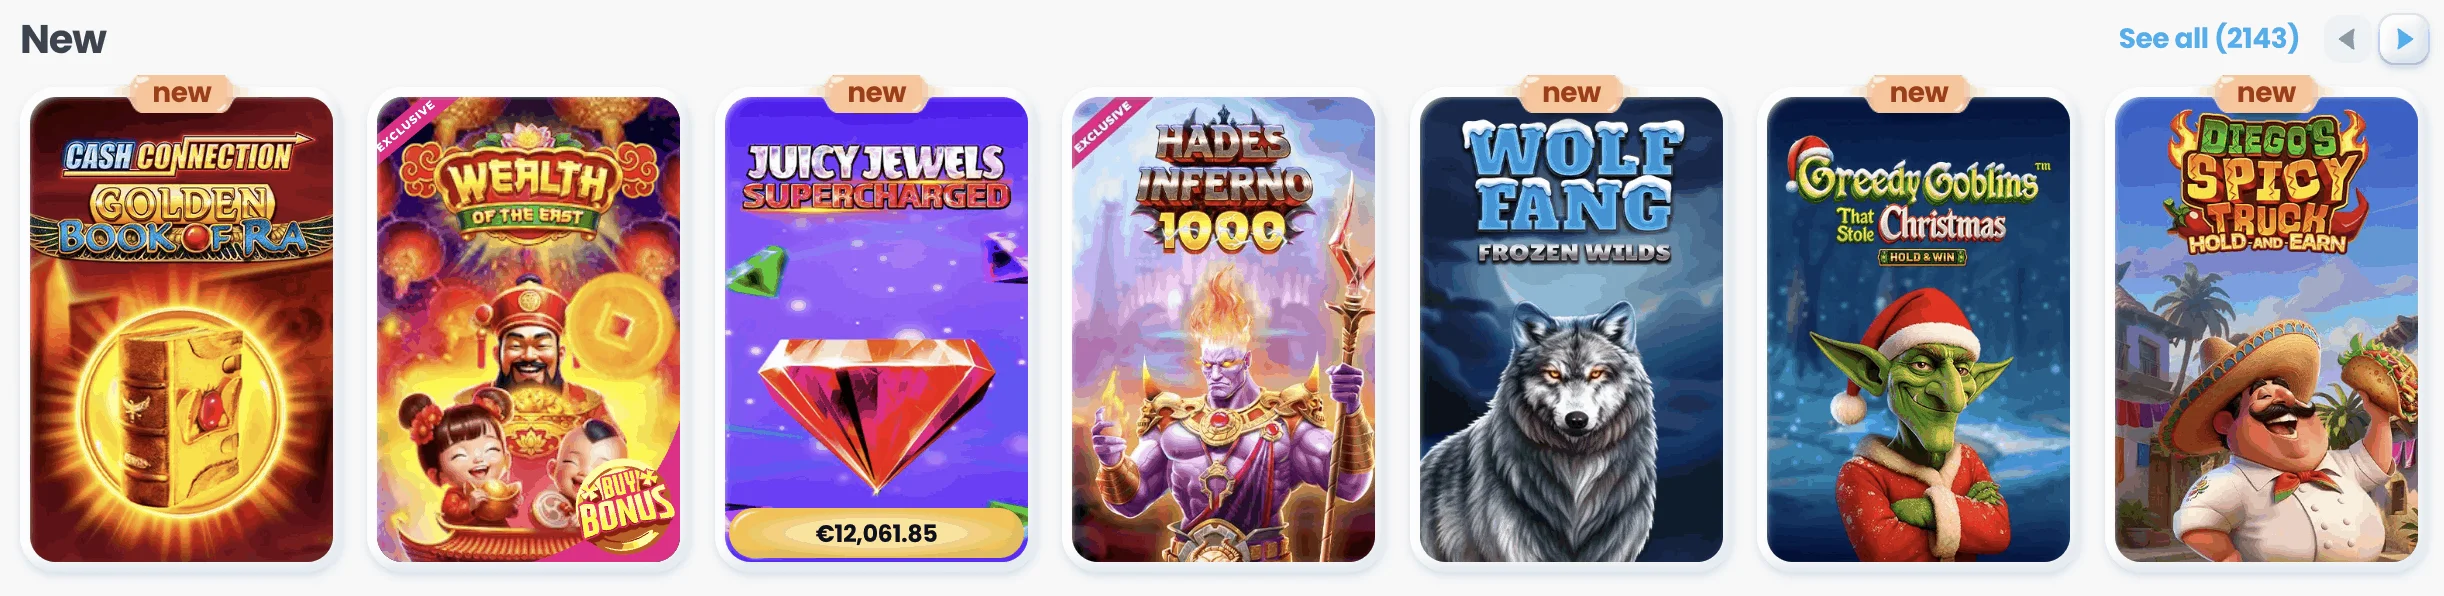The height and width of the screenshot is (596, 2444).
Task: Click the new badge above Greedy Goblins
Action: tap(1918, 93)
